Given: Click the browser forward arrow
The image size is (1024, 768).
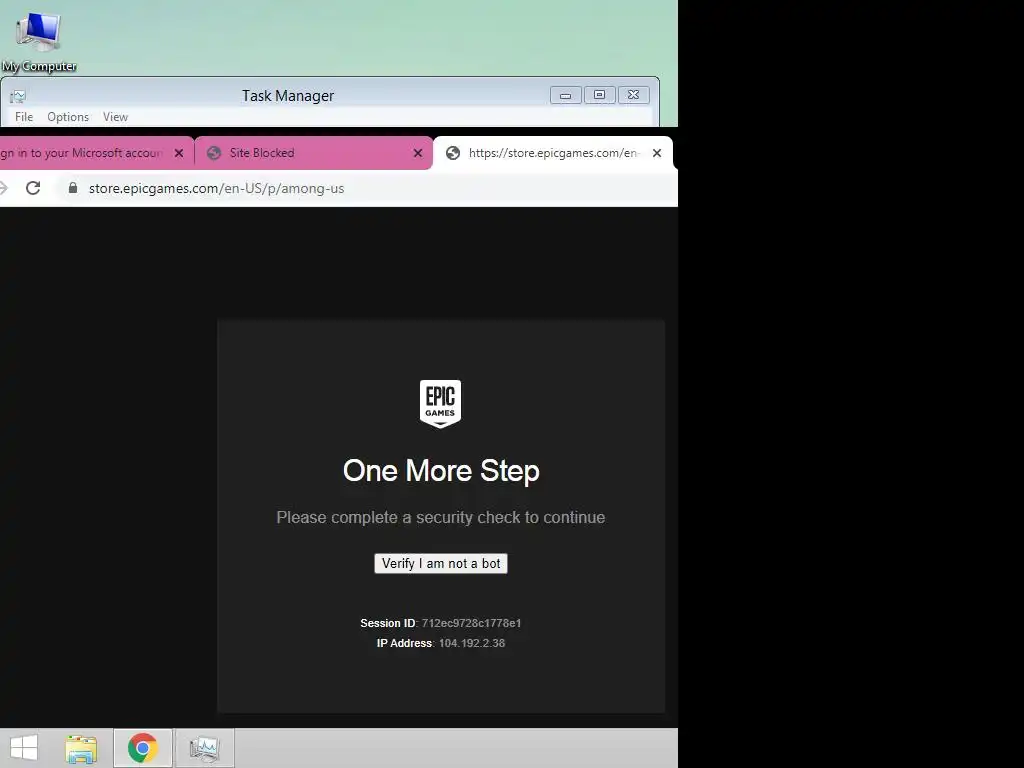Looking at the screenshot, I should pyautogui.click(x=3, y=188).
